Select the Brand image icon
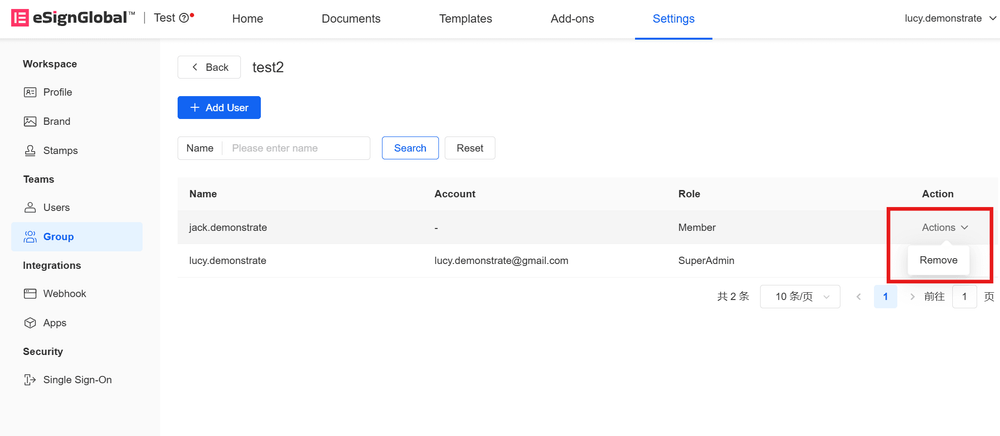Screen dimensions: 1000x436 pos(30,121)
